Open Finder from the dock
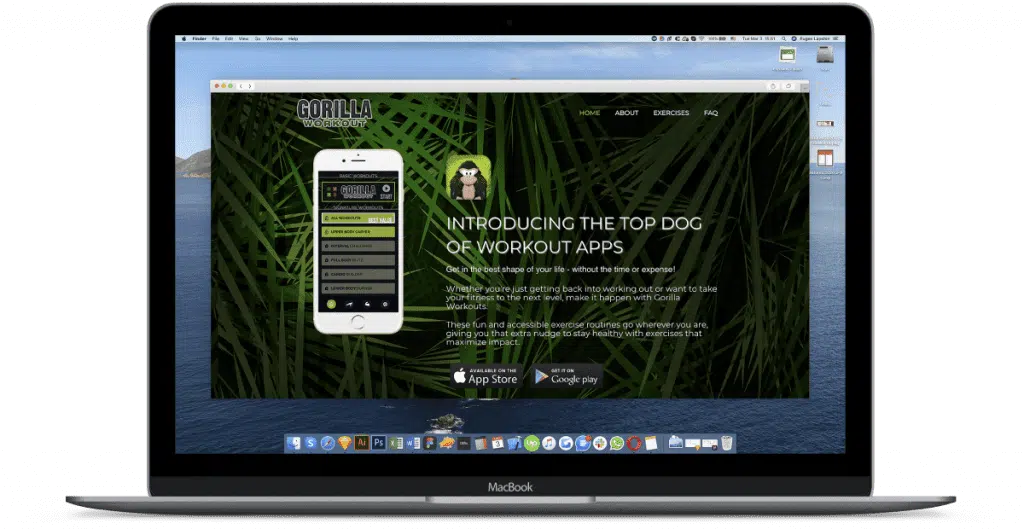1024x529 pixels. pos(293,443)
